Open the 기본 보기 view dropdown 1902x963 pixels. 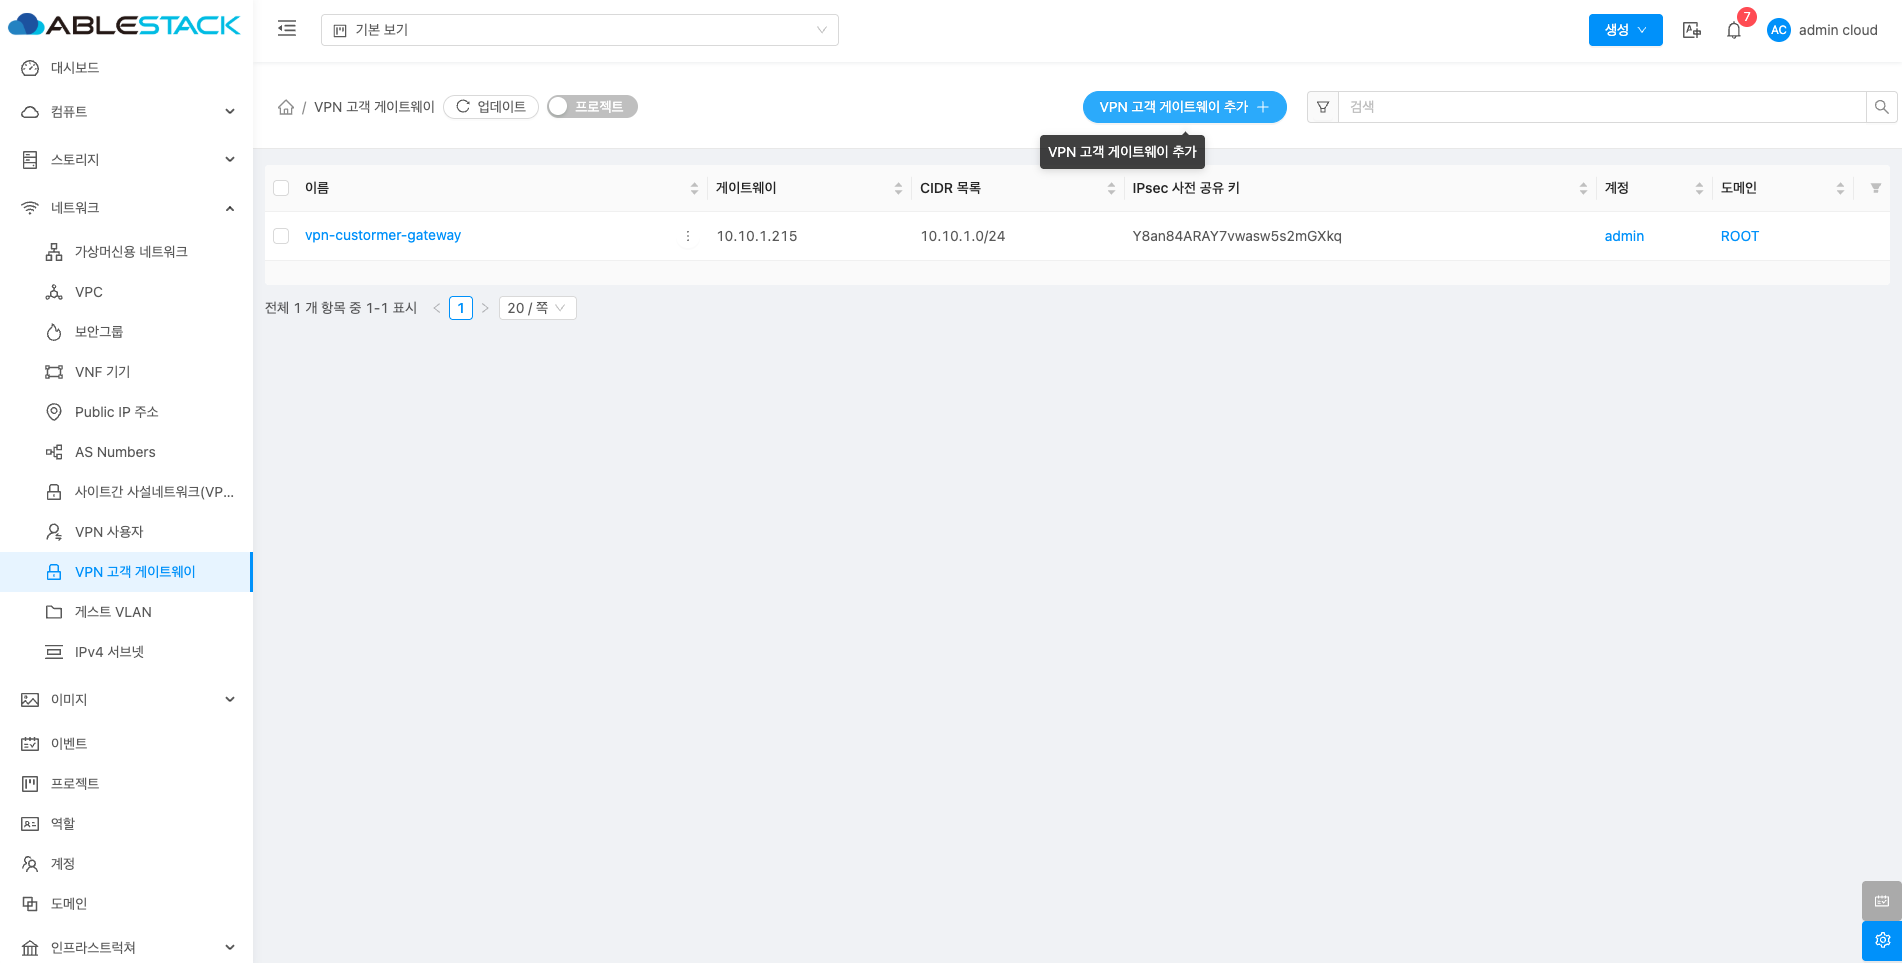[580, 30]
